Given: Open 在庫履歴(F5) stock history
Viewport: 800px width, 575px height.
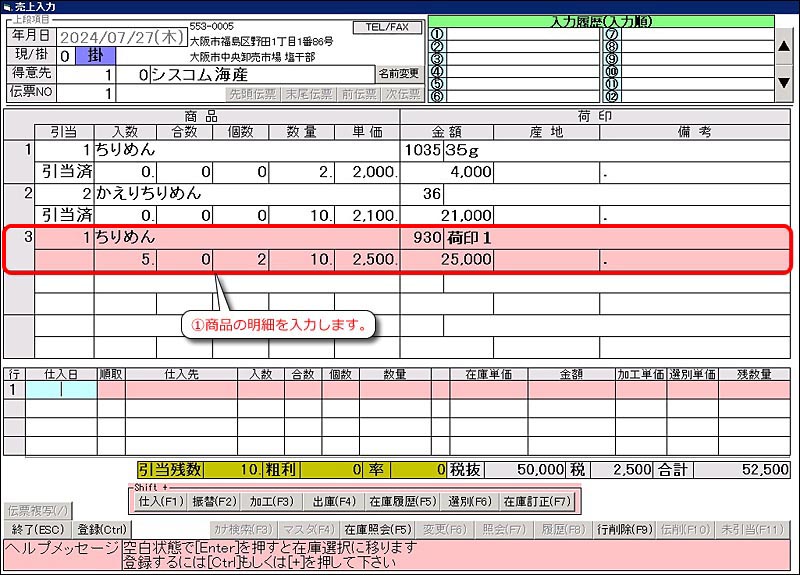Looking at the screenshot, I should (403, 501).
